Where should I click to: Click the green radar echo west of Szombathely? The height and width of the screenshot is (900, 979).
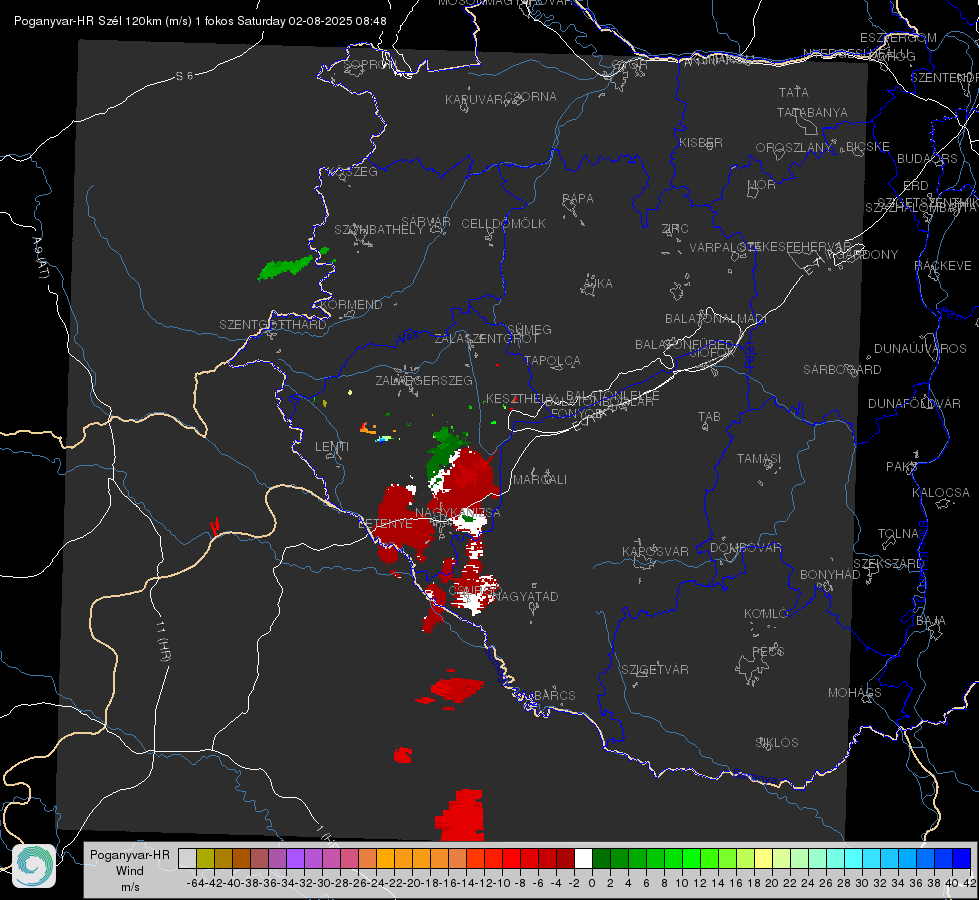point(286,267)
